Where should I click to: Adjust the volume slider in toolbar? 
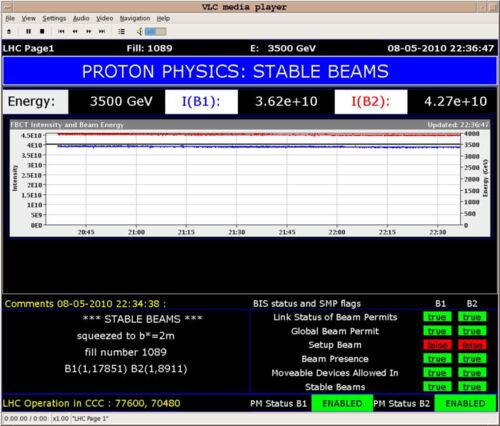[155, 32]
